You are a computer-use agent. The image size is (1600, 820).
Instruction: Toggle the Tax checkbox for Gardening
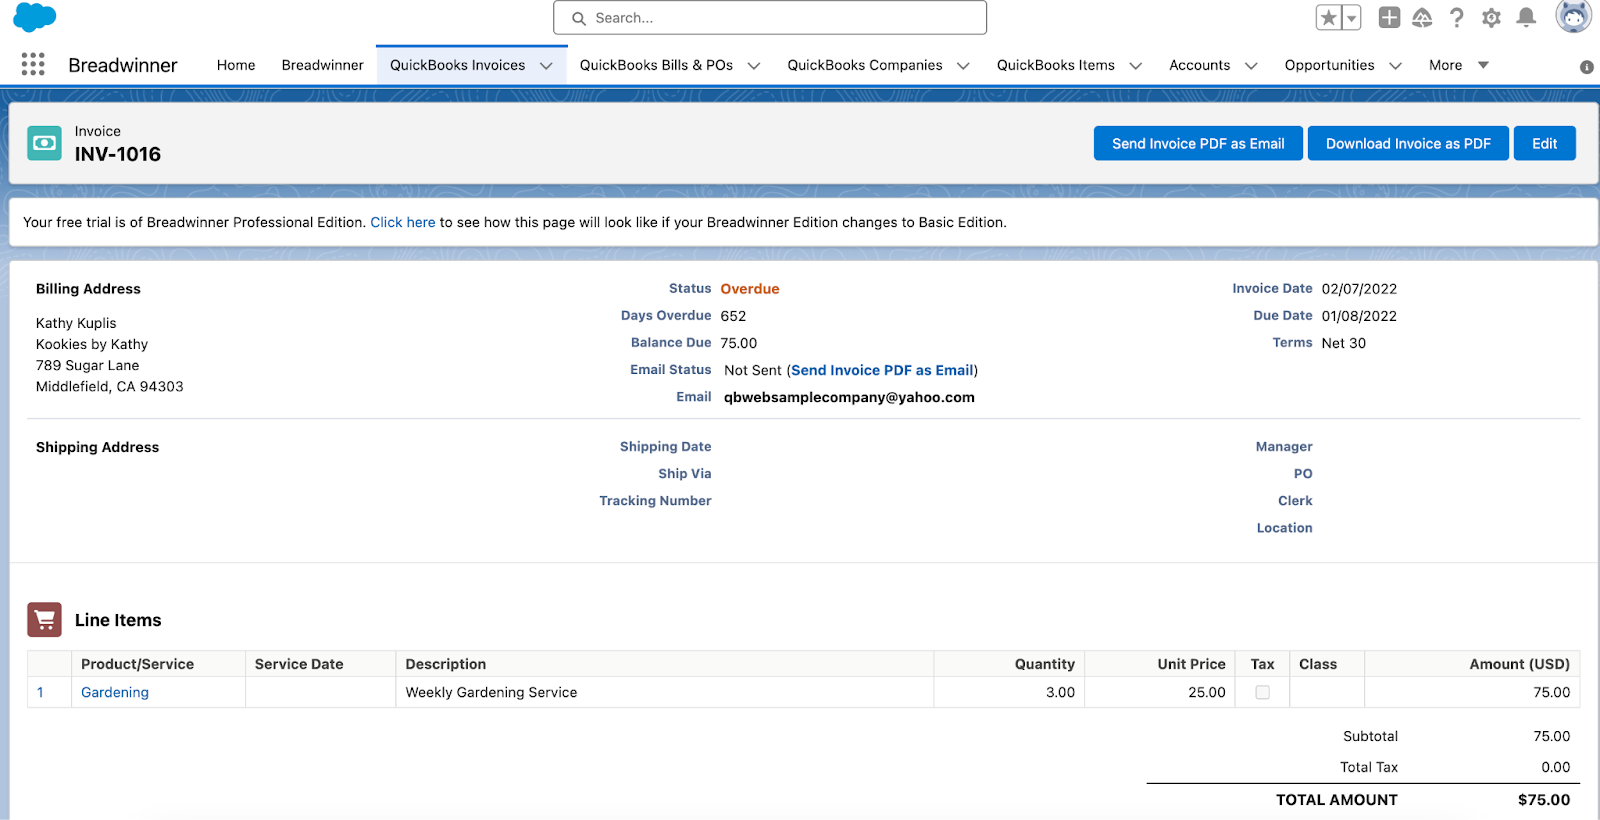(1262, 692)
